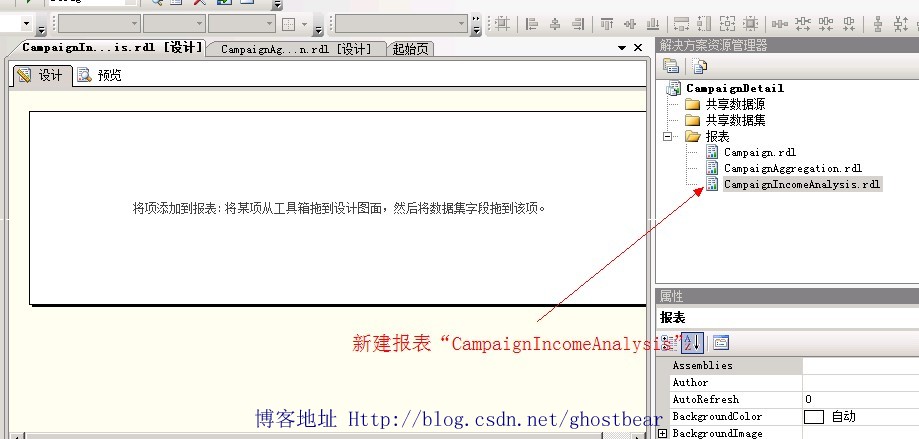Image resolution: width=919 pixels, height=439 pixels.
Task: Click the BackgroundColor white swatch
Action: [x=814, y=417]
